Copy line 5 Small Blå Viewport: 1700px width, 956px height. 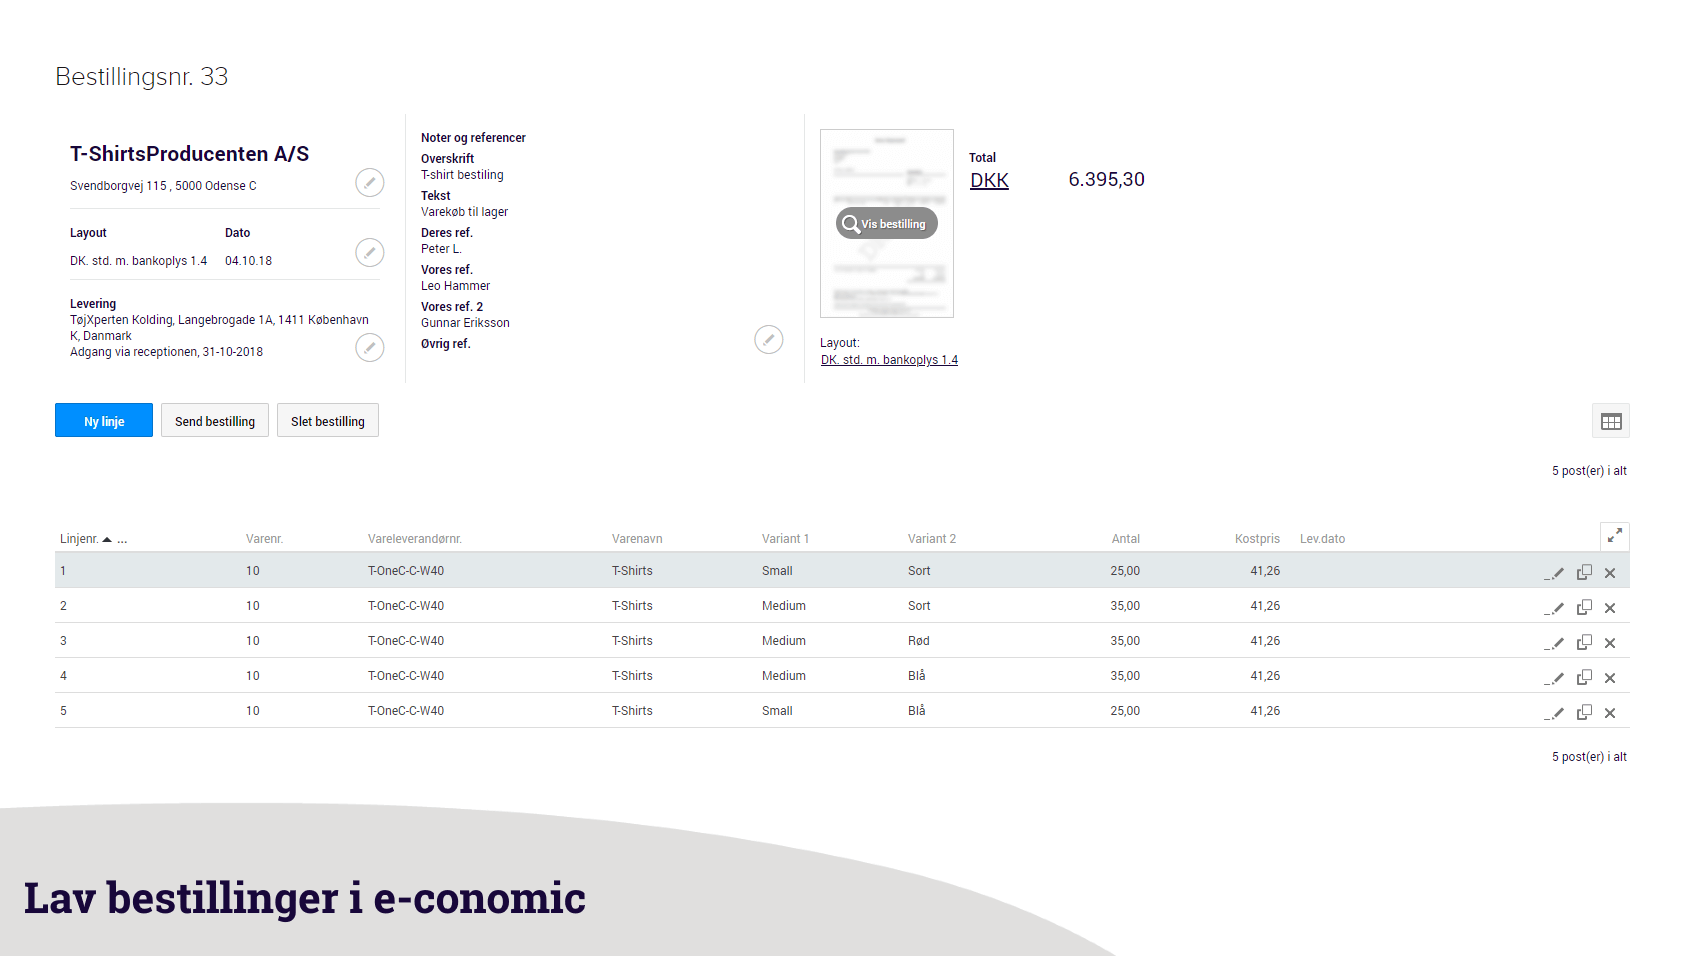tap(1584, 712)
